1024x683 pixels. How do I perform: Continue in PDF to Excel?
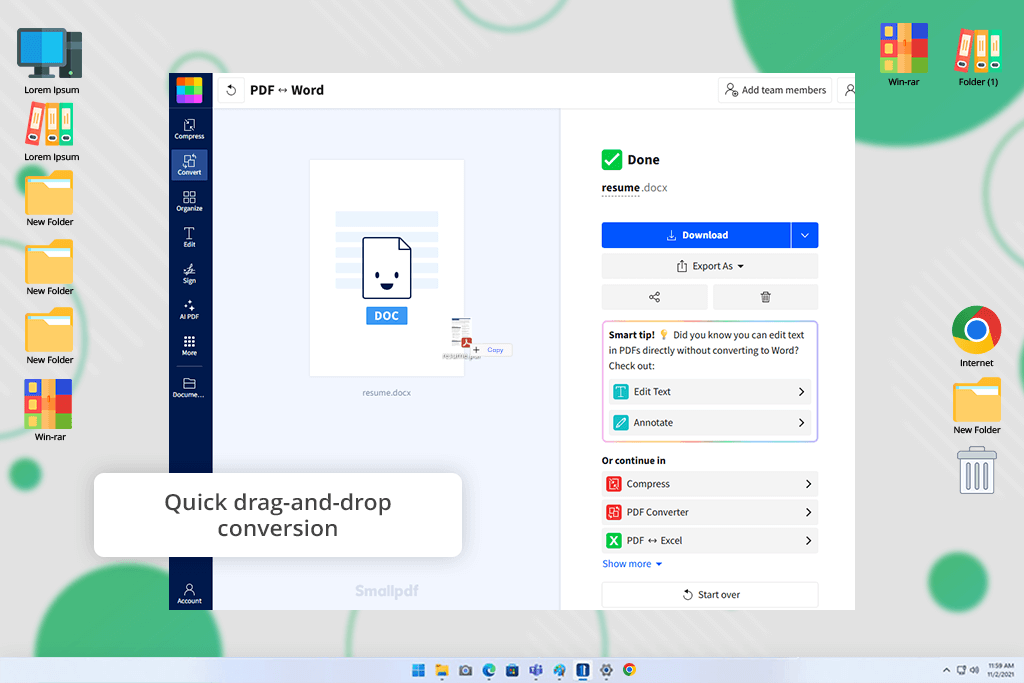pyautogui.click(x=710, y=541)
